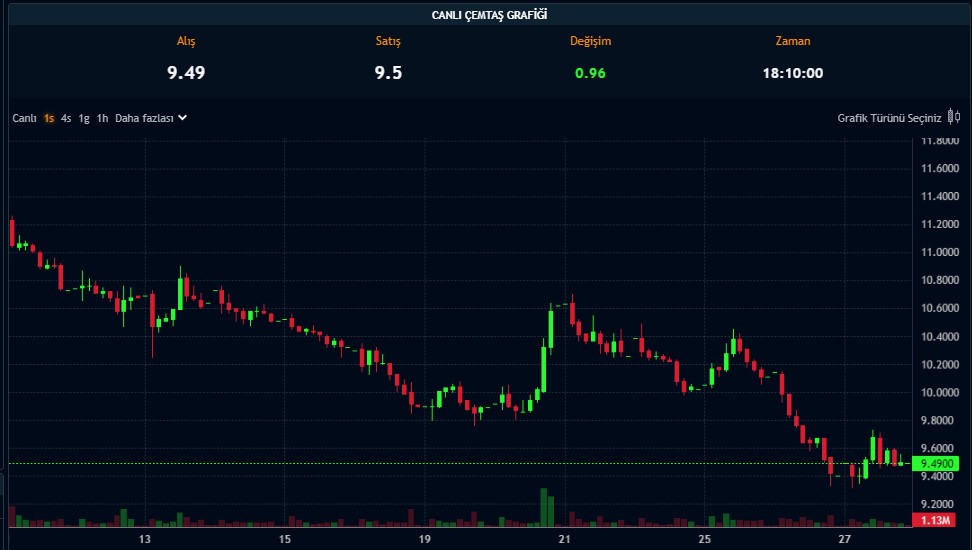The height and width of the screenshot is (550, 972).
Task: Select the 1h weekly timeframe
Action: 102,118
